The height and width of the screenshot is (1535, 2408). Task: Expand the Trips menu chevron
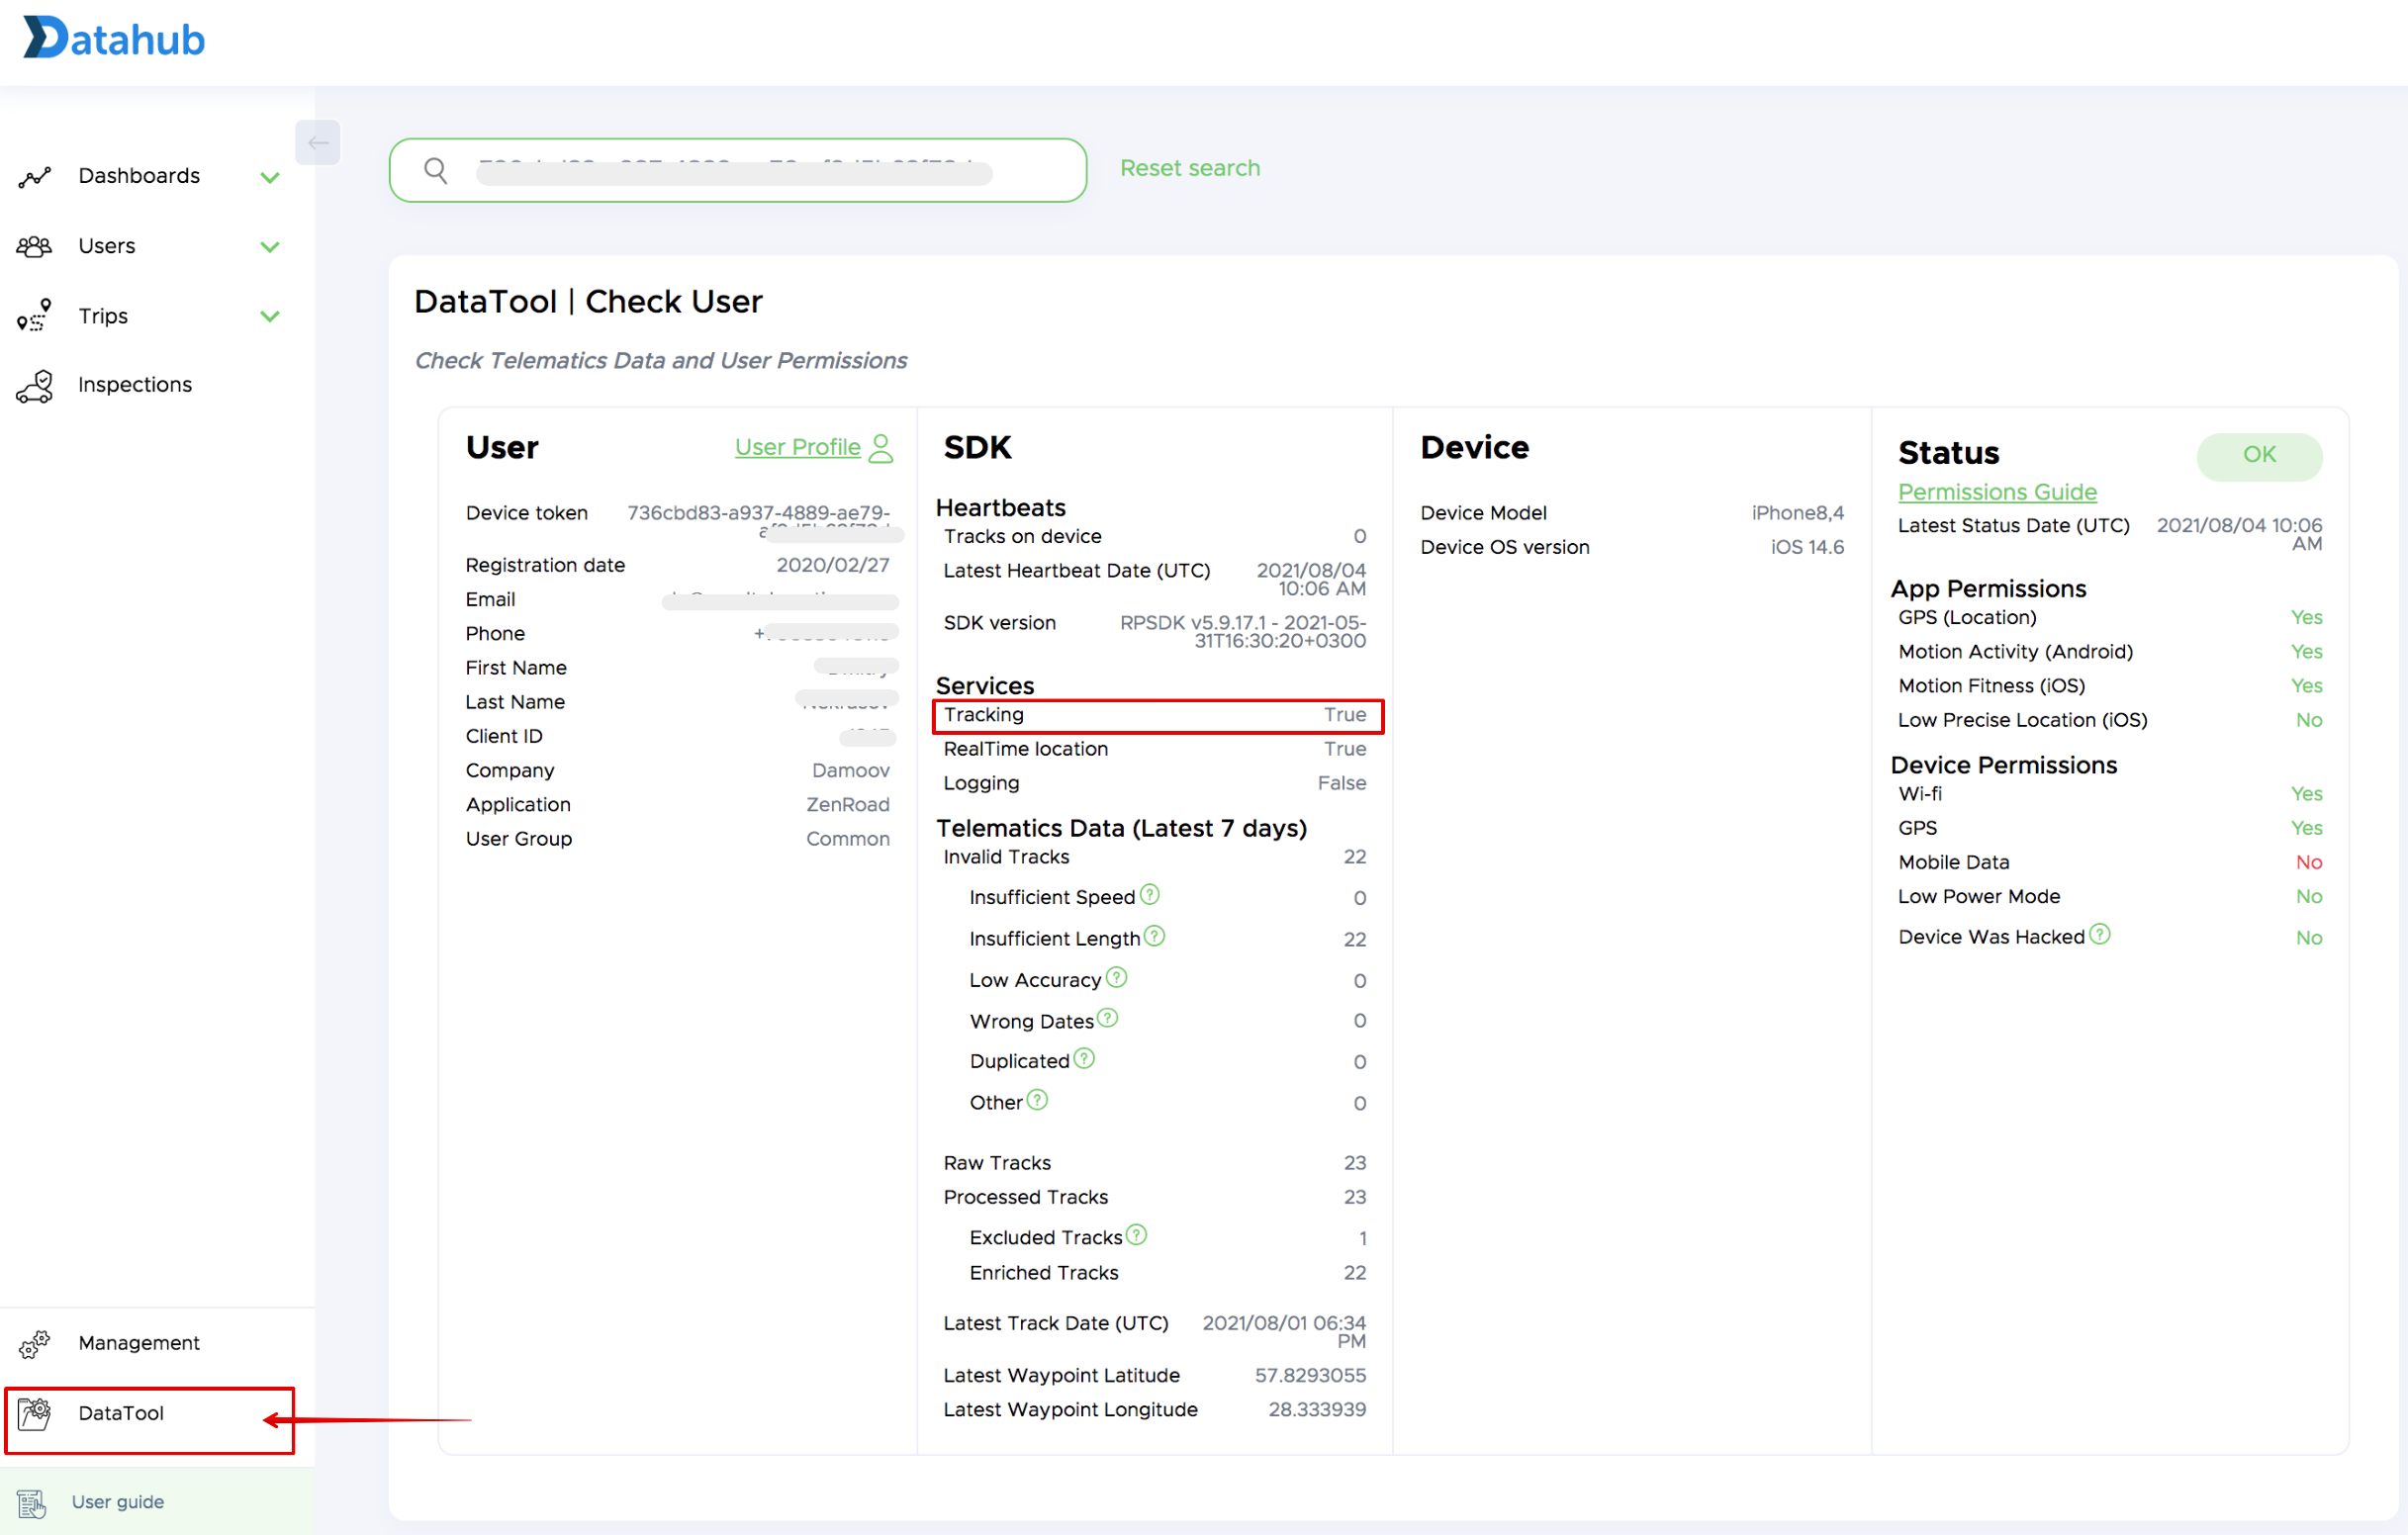coord(269,316)
